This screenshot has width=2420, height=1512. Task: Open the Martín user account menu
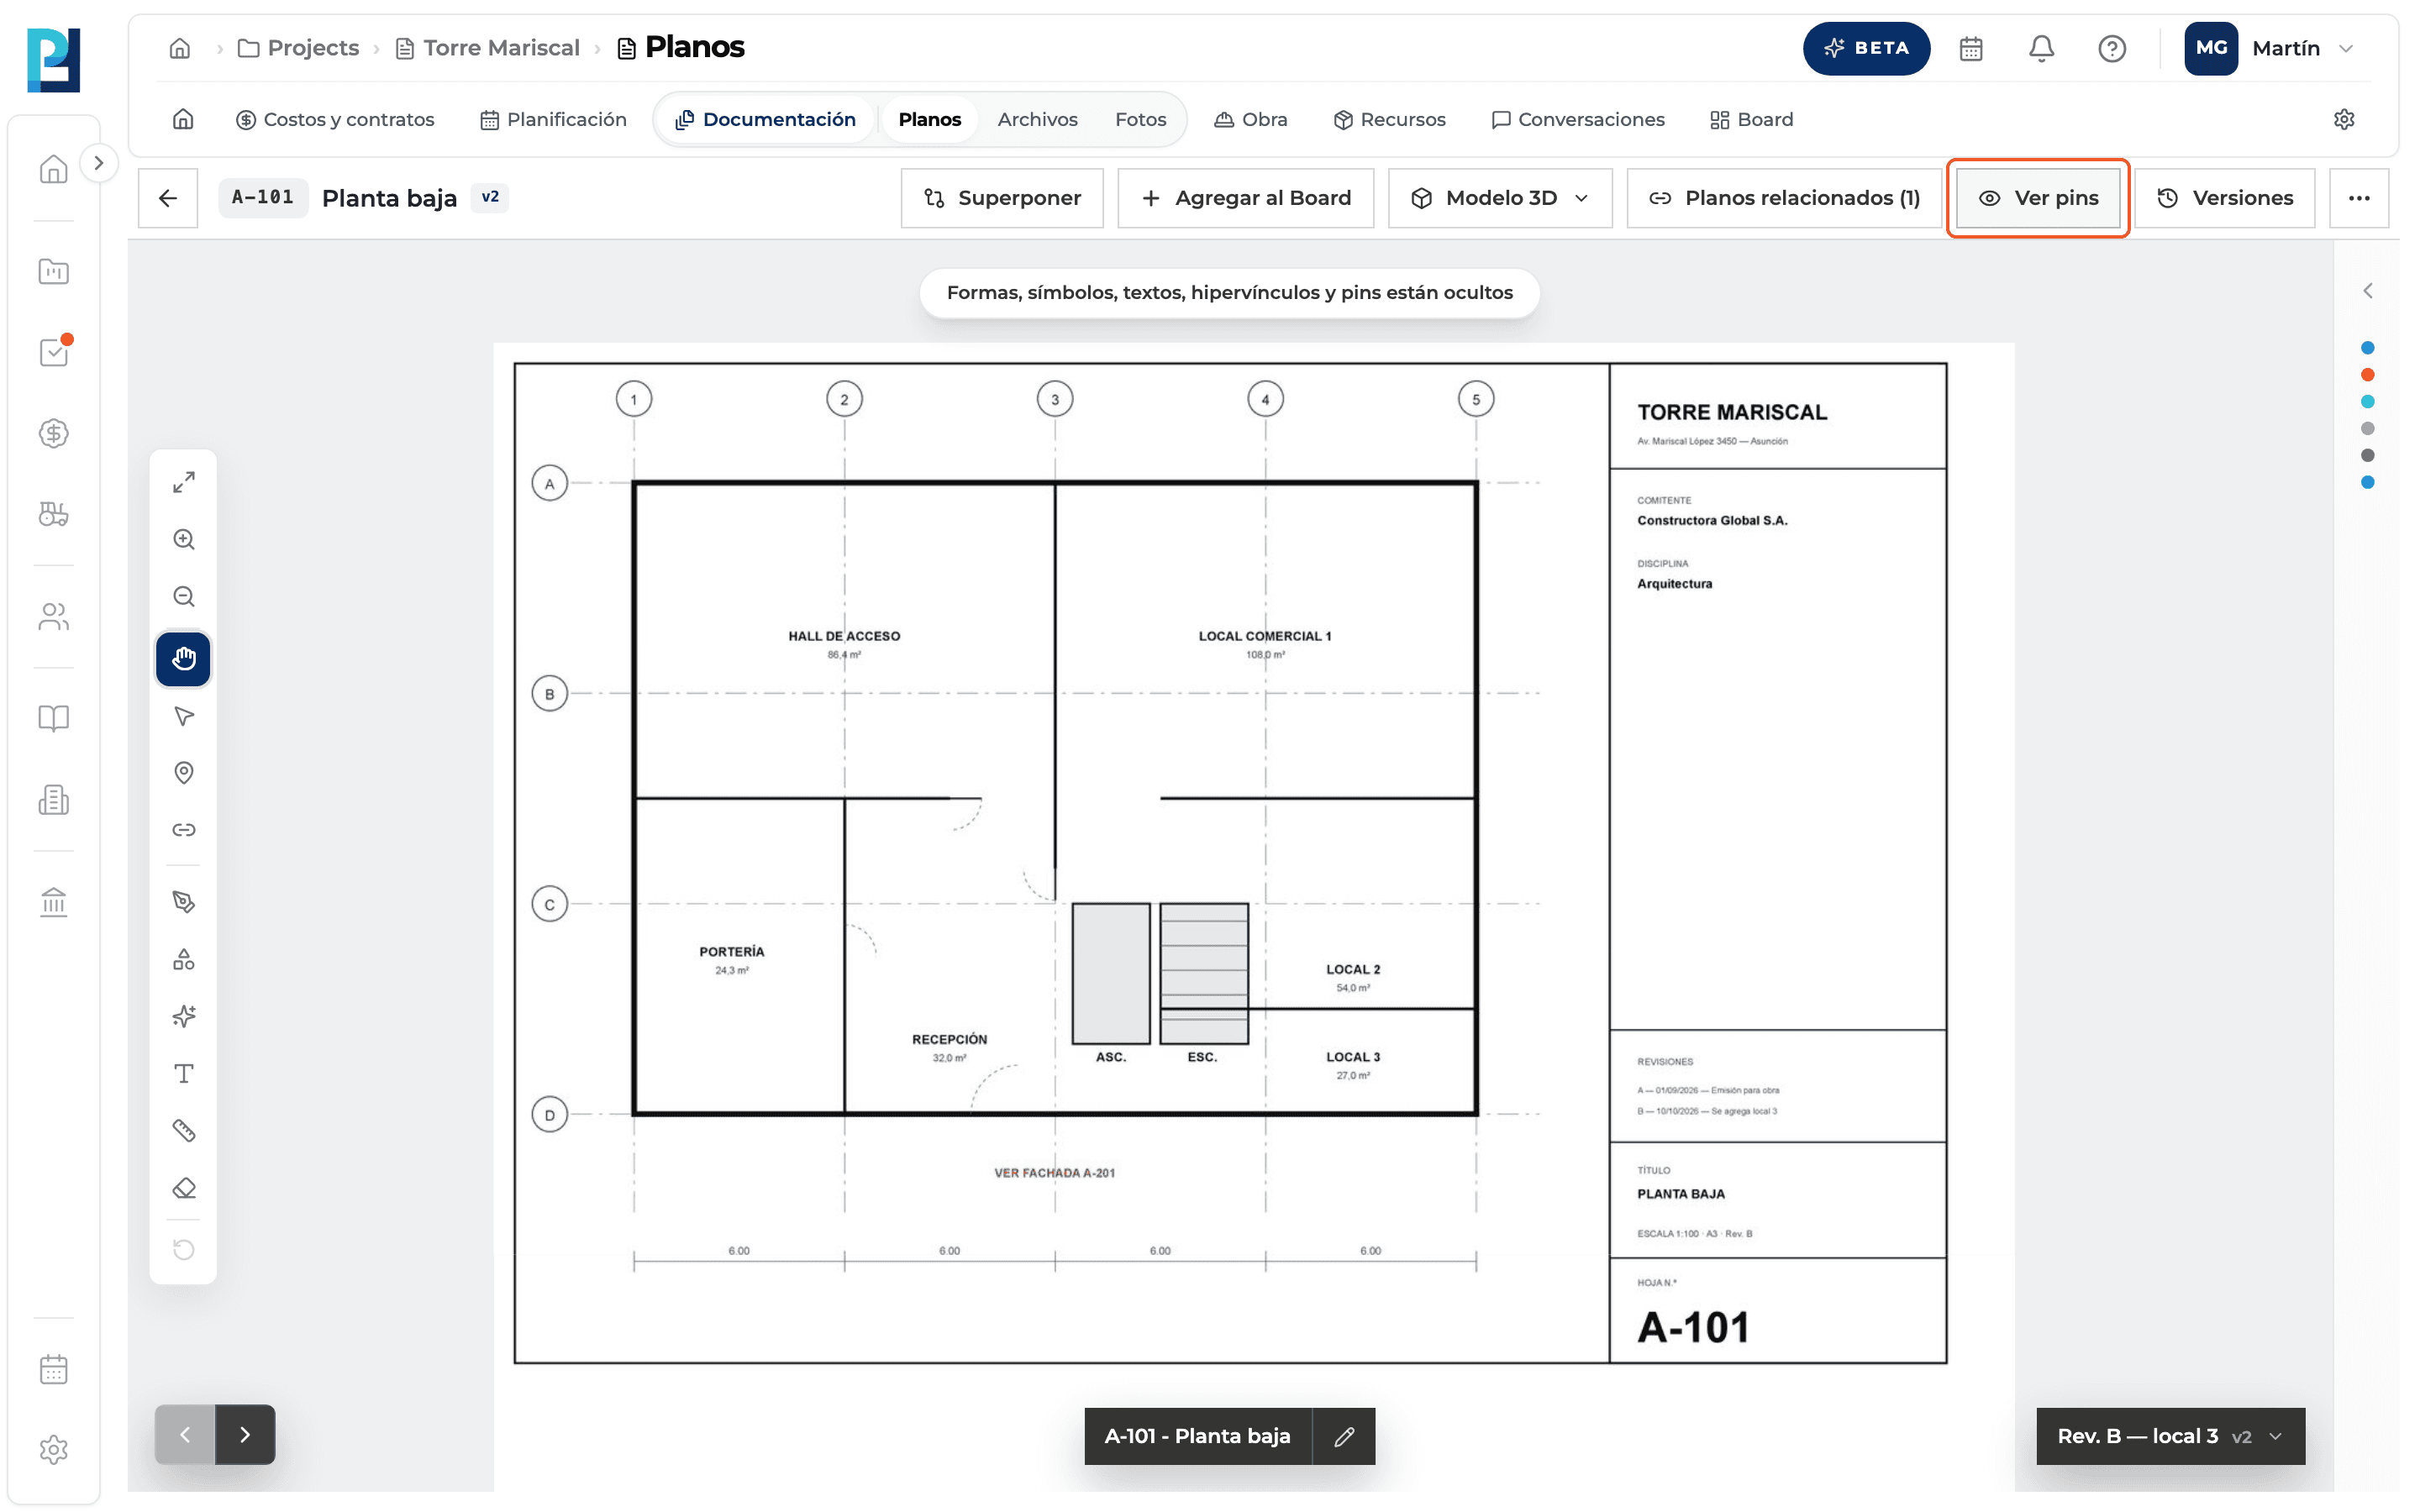[x=2270, y=48]
